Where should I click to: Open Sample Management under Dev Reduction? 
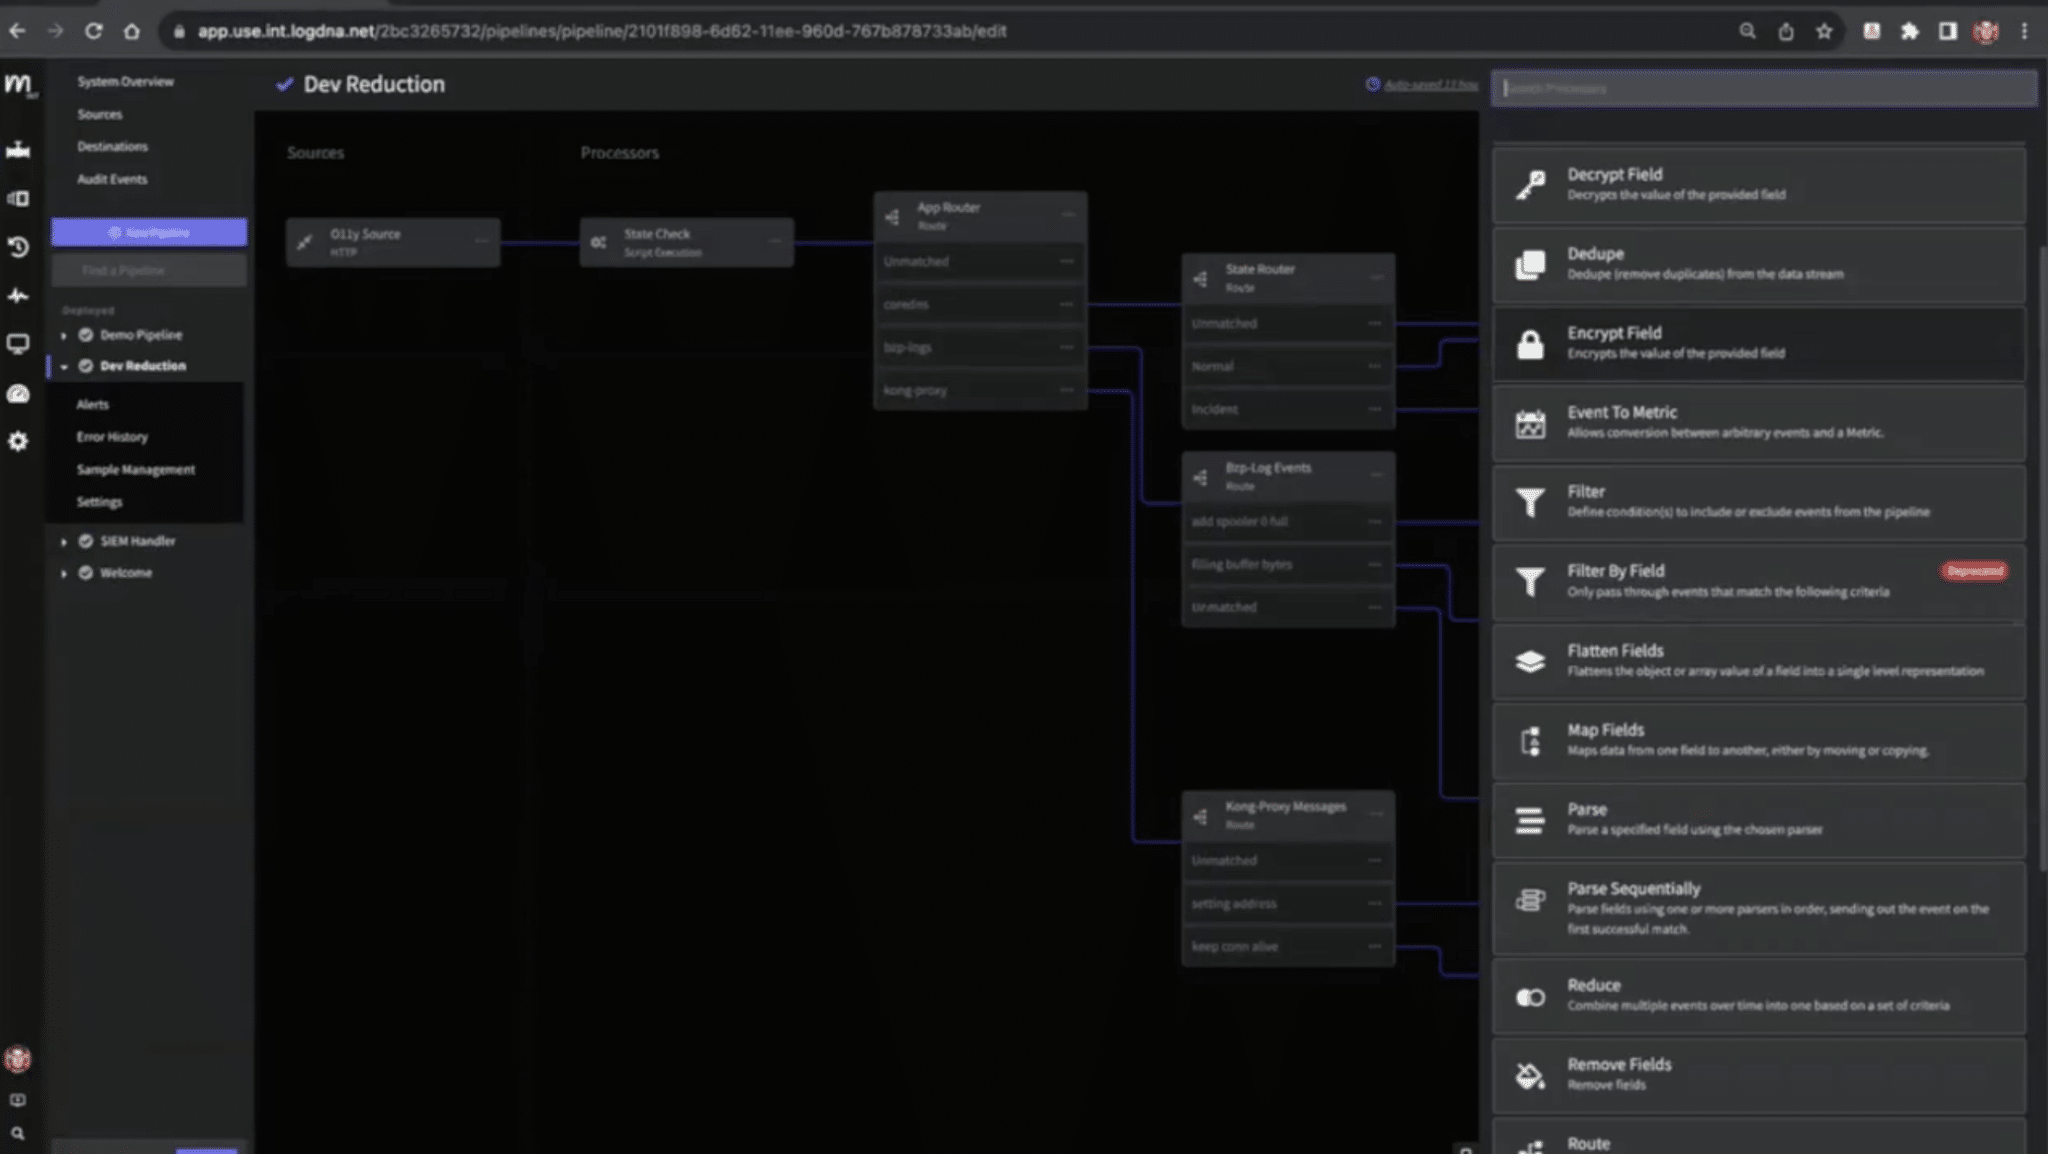[136, 469]
